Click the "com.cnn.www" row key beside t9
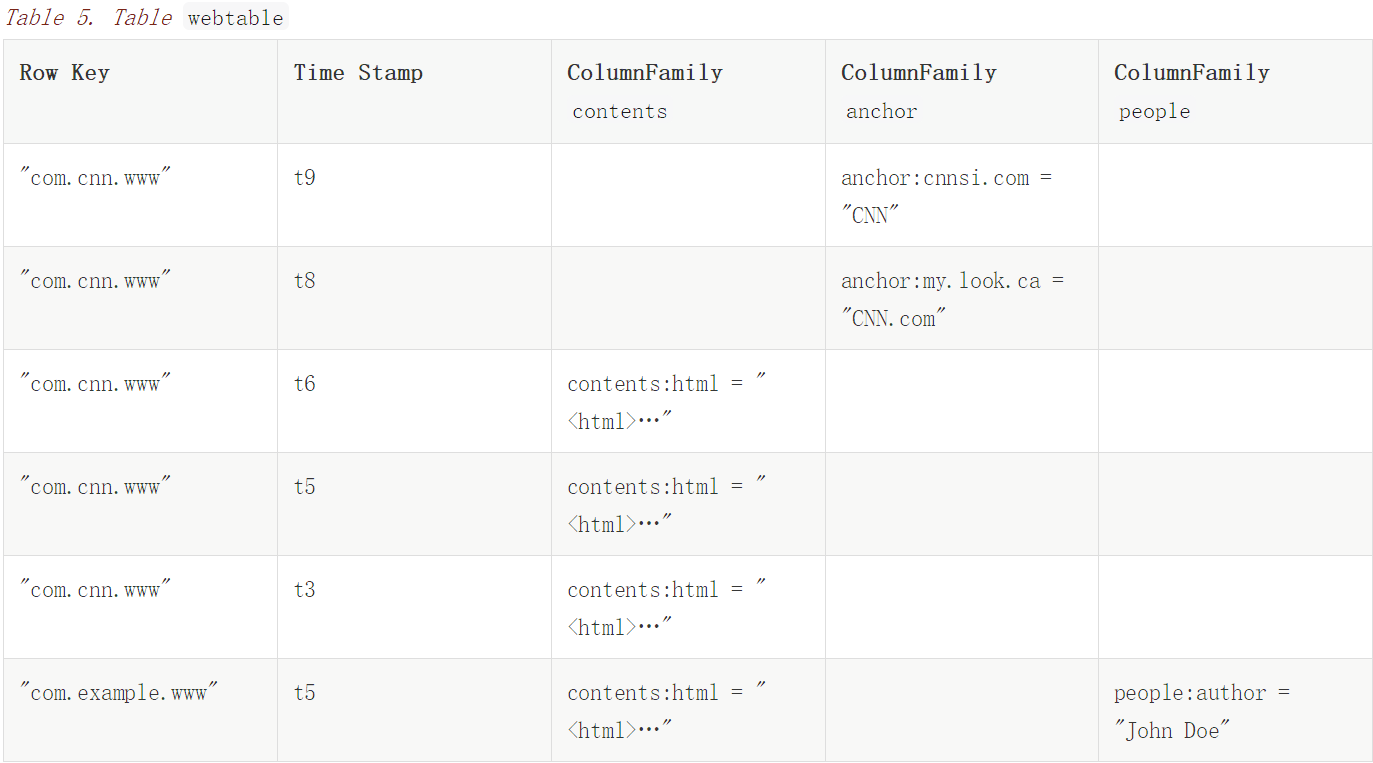Screen dimensions: 1373x763 96,178
